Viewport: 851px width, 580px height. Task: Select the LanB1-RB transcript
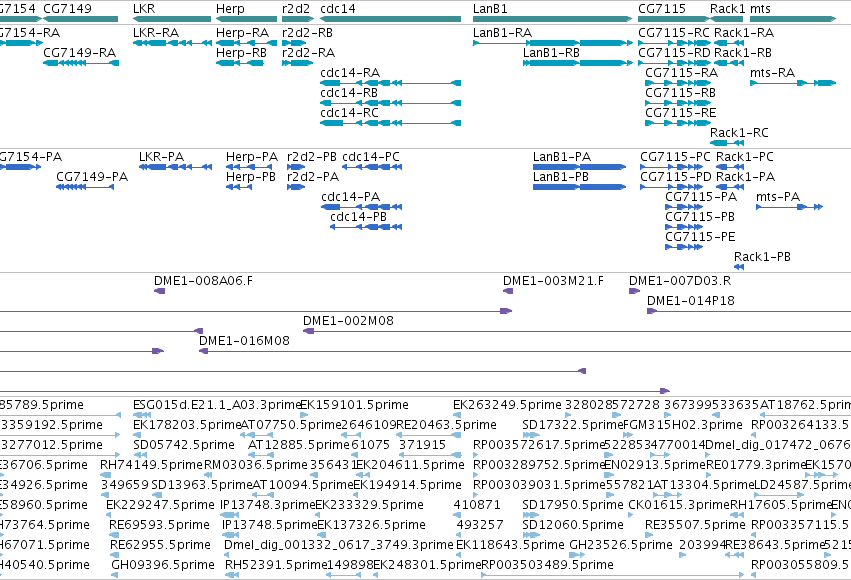pyautogui.click(x=577, y=63)
